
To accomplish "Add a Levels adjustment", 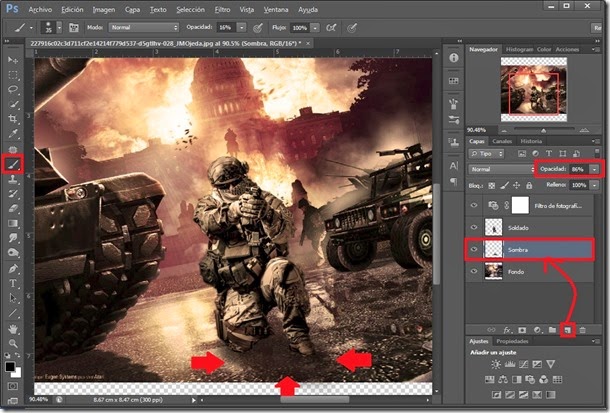I will [510, 364].
